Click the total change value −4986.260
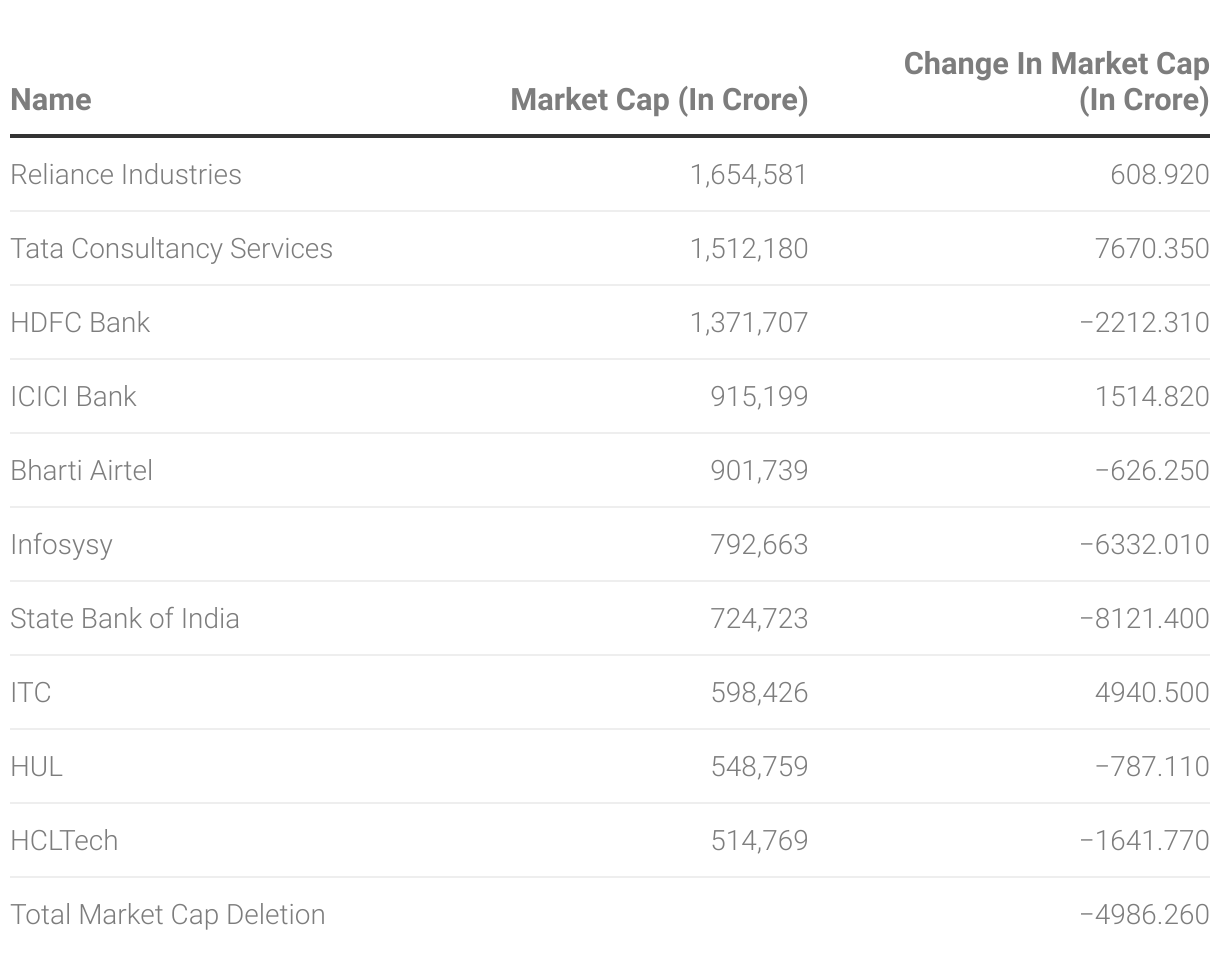This screenshot has height=960, width=1220. click(x=1144, y=914)
